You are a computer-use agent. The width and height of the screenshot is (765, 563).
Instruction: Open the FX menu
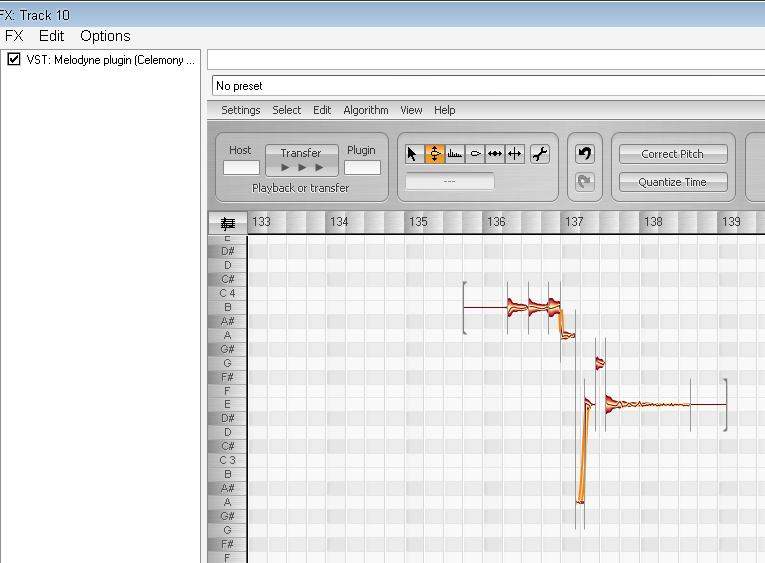pyautogui.click(x=14, y=36)
